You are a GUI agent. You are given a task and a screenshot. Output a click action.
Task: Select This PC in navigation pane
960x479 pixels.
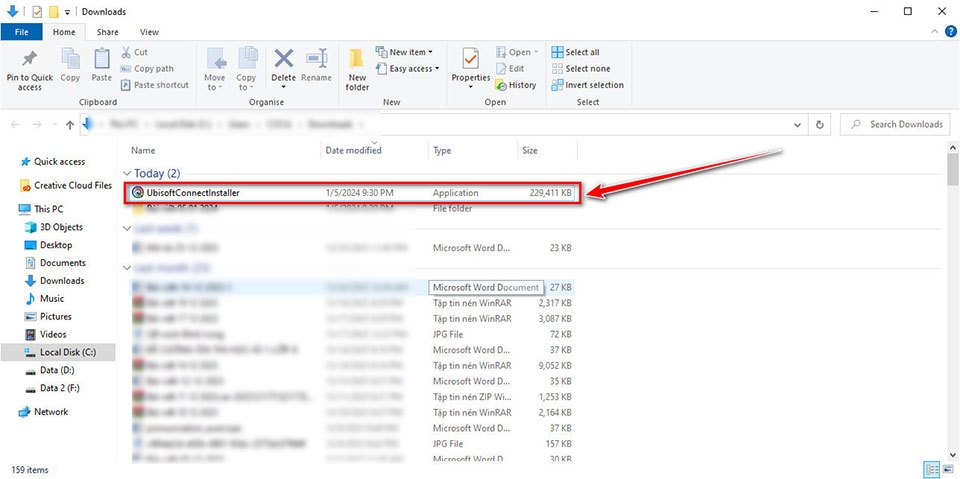41,209
